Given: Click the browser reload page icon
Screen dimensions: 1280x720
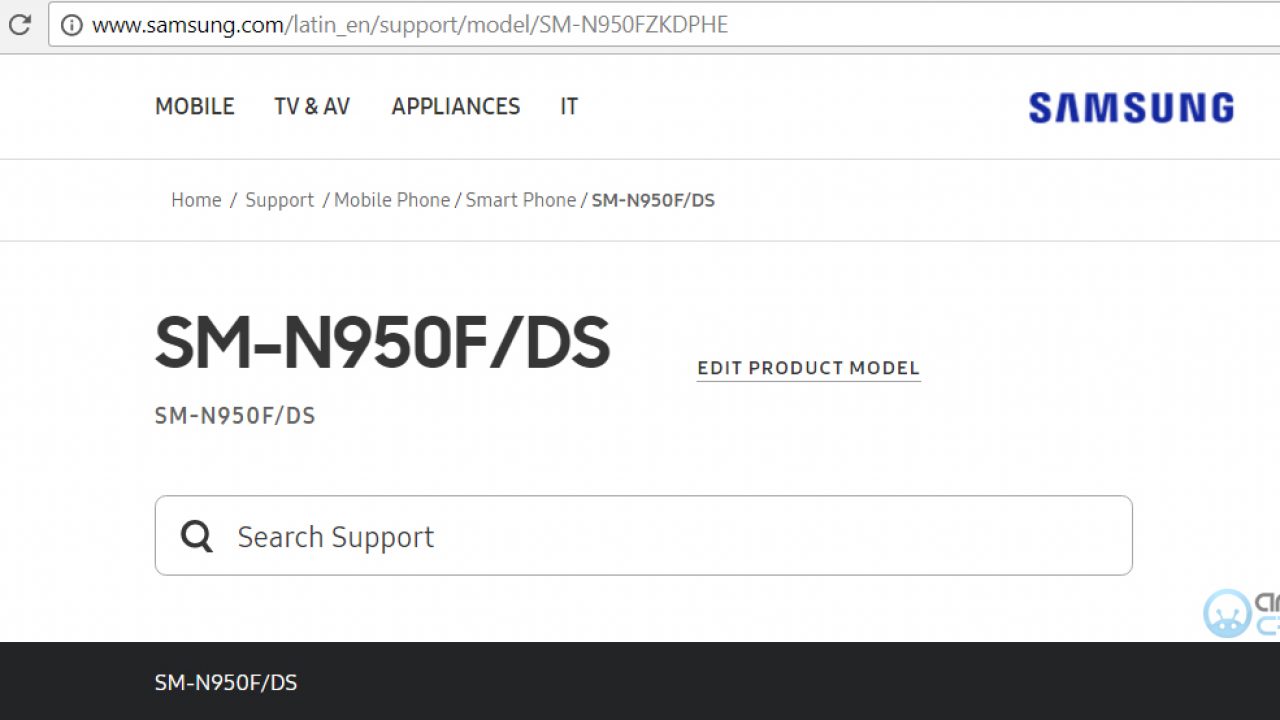Looking at the screenshot, I should (x=19, y=25).
